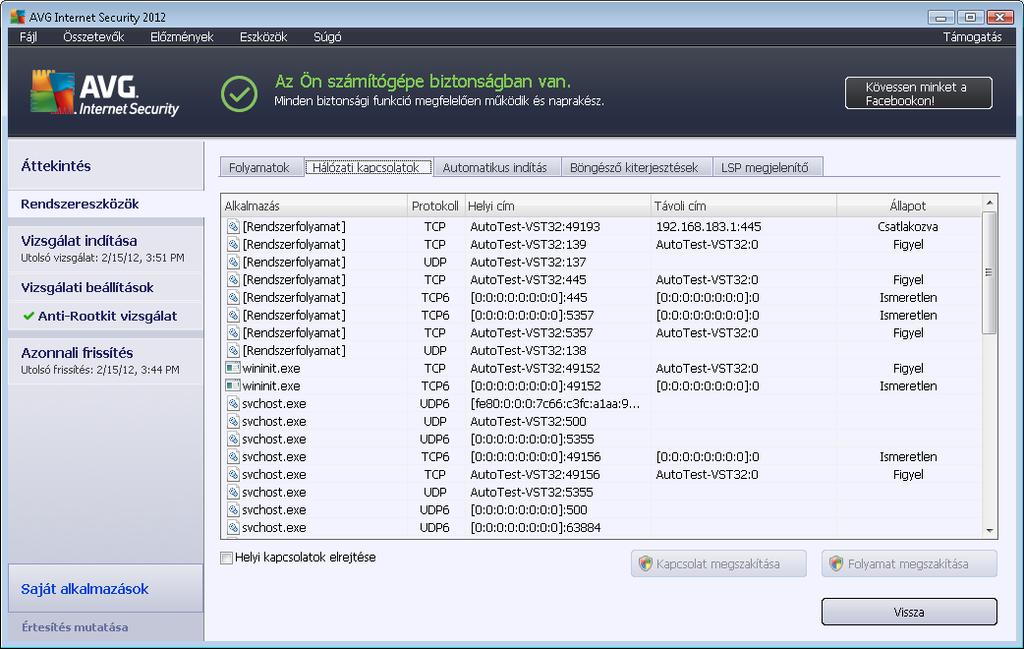Click wininit.exe icon in the TCP row

pyautogui.click(x=233, y=368)
